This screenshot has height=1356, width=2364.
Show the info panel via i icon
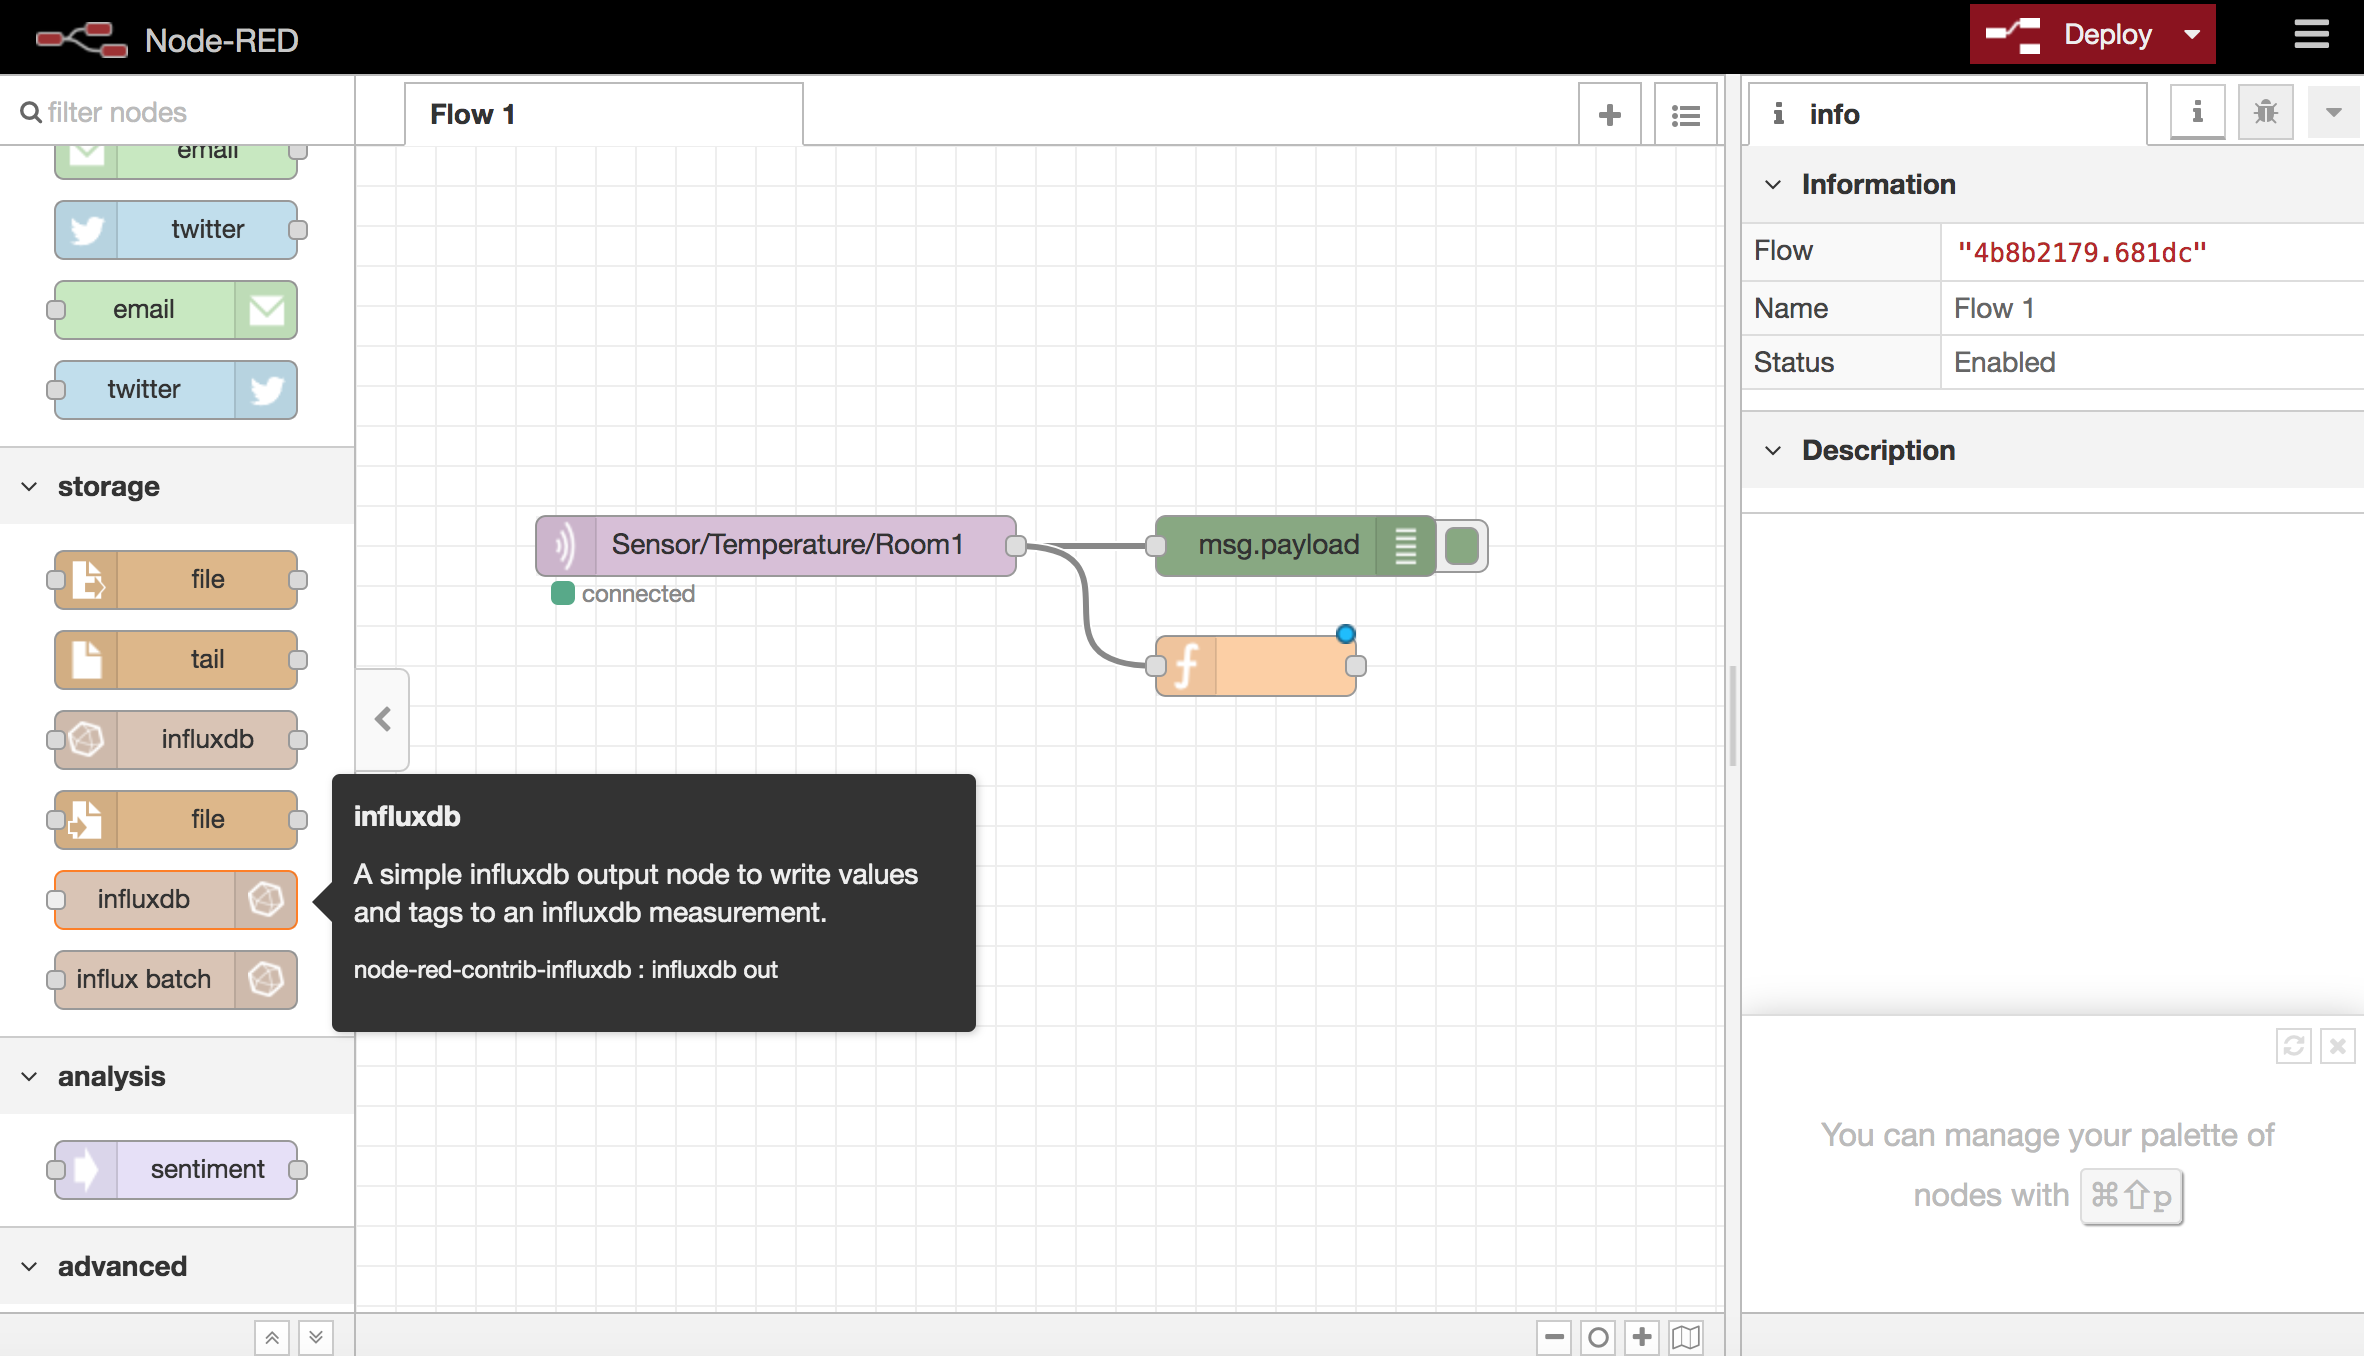(x=2197, y=112)
